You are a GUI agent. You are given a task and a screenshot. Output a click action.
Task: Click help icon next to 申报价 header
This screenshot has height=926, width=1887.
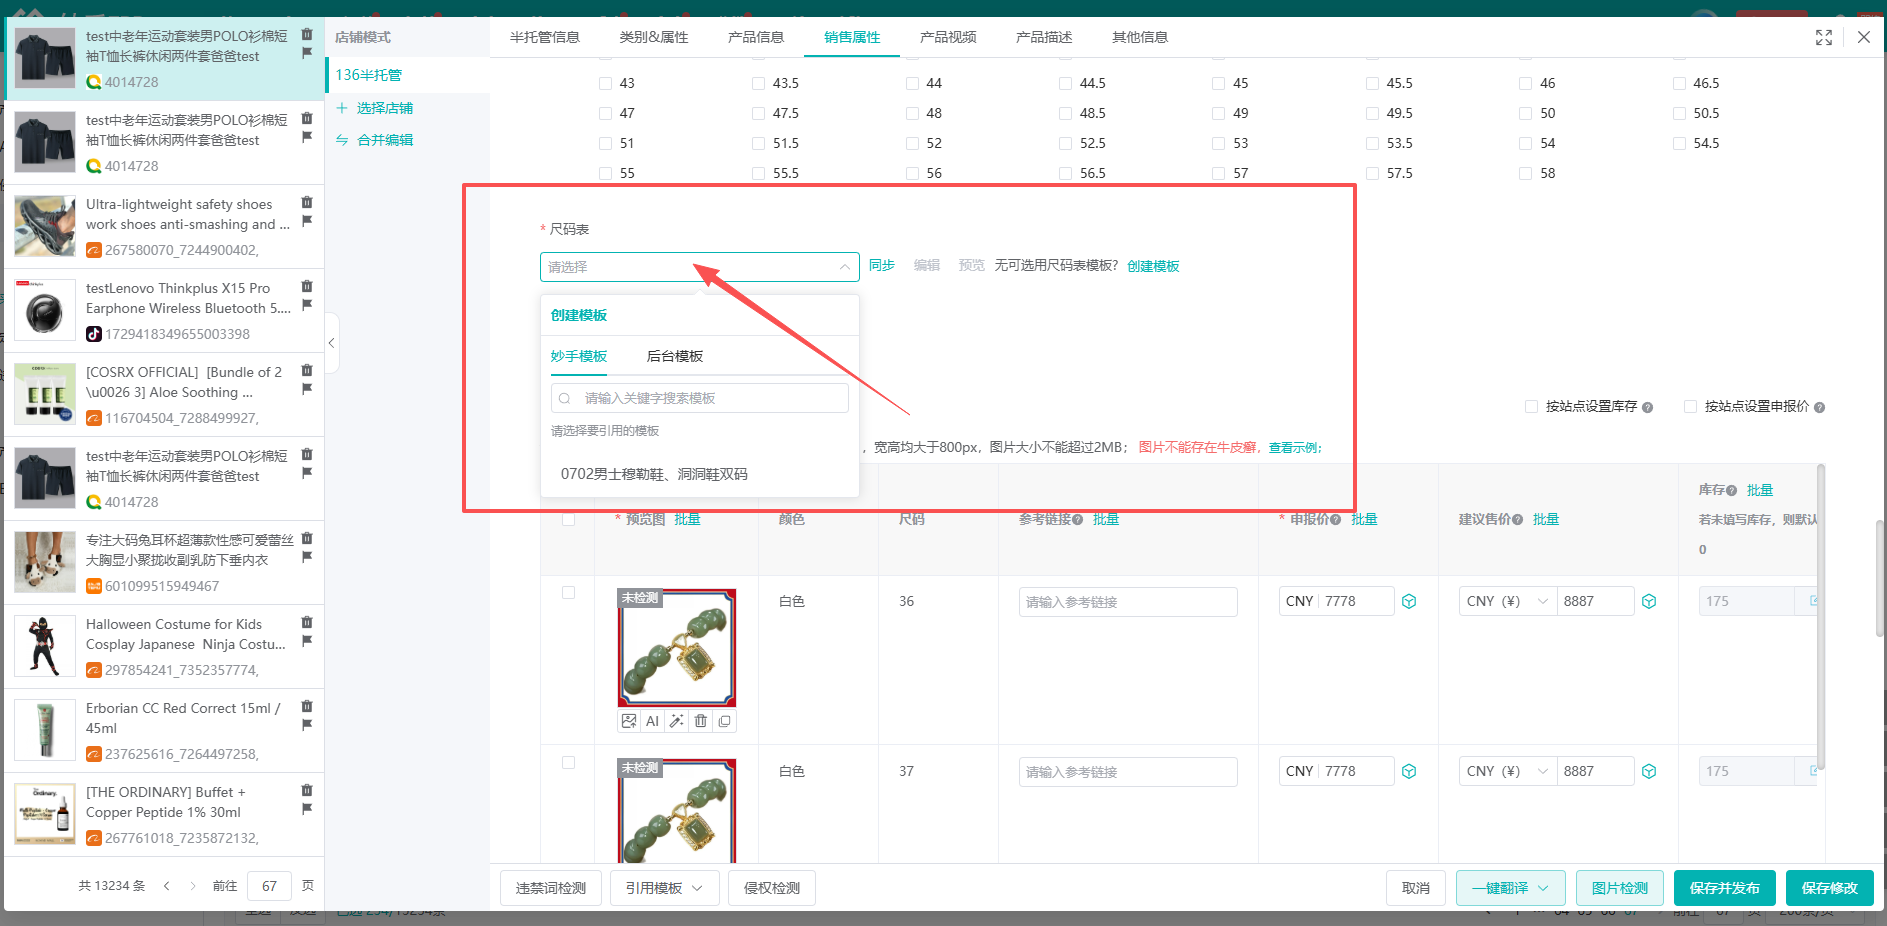1336,520
